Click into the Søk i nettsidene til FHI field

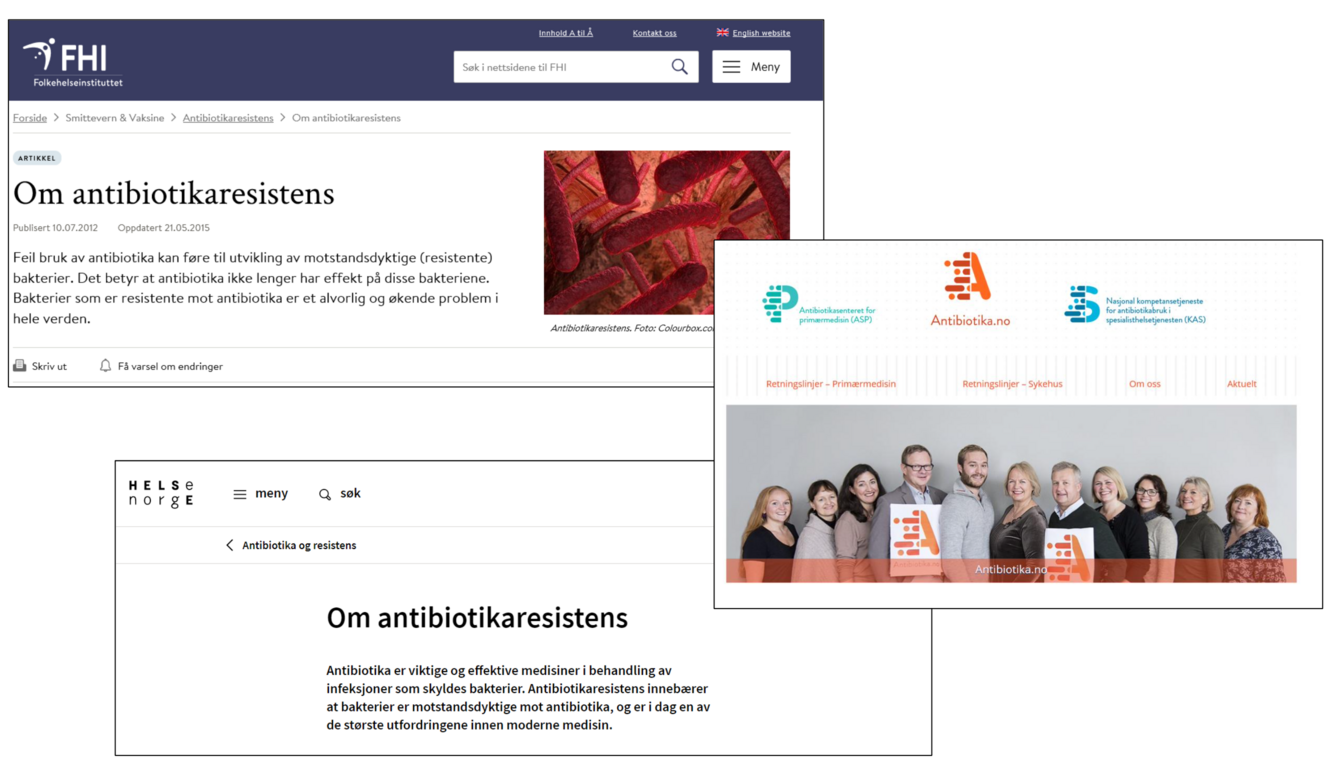(x=561, y=67)
